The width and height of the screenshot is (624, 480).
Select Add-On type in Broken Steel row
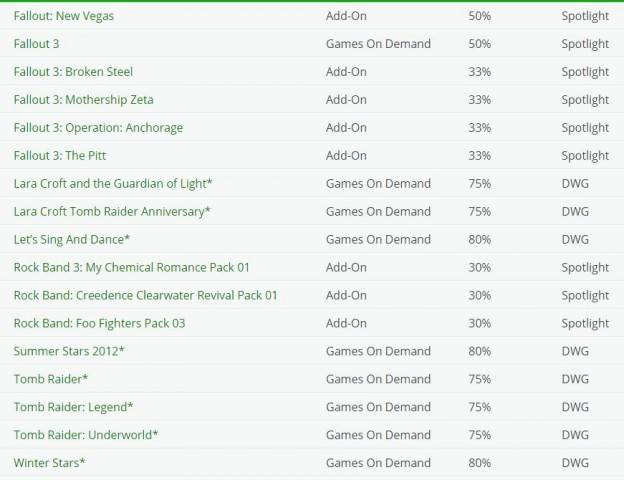(x=346, y=72)
